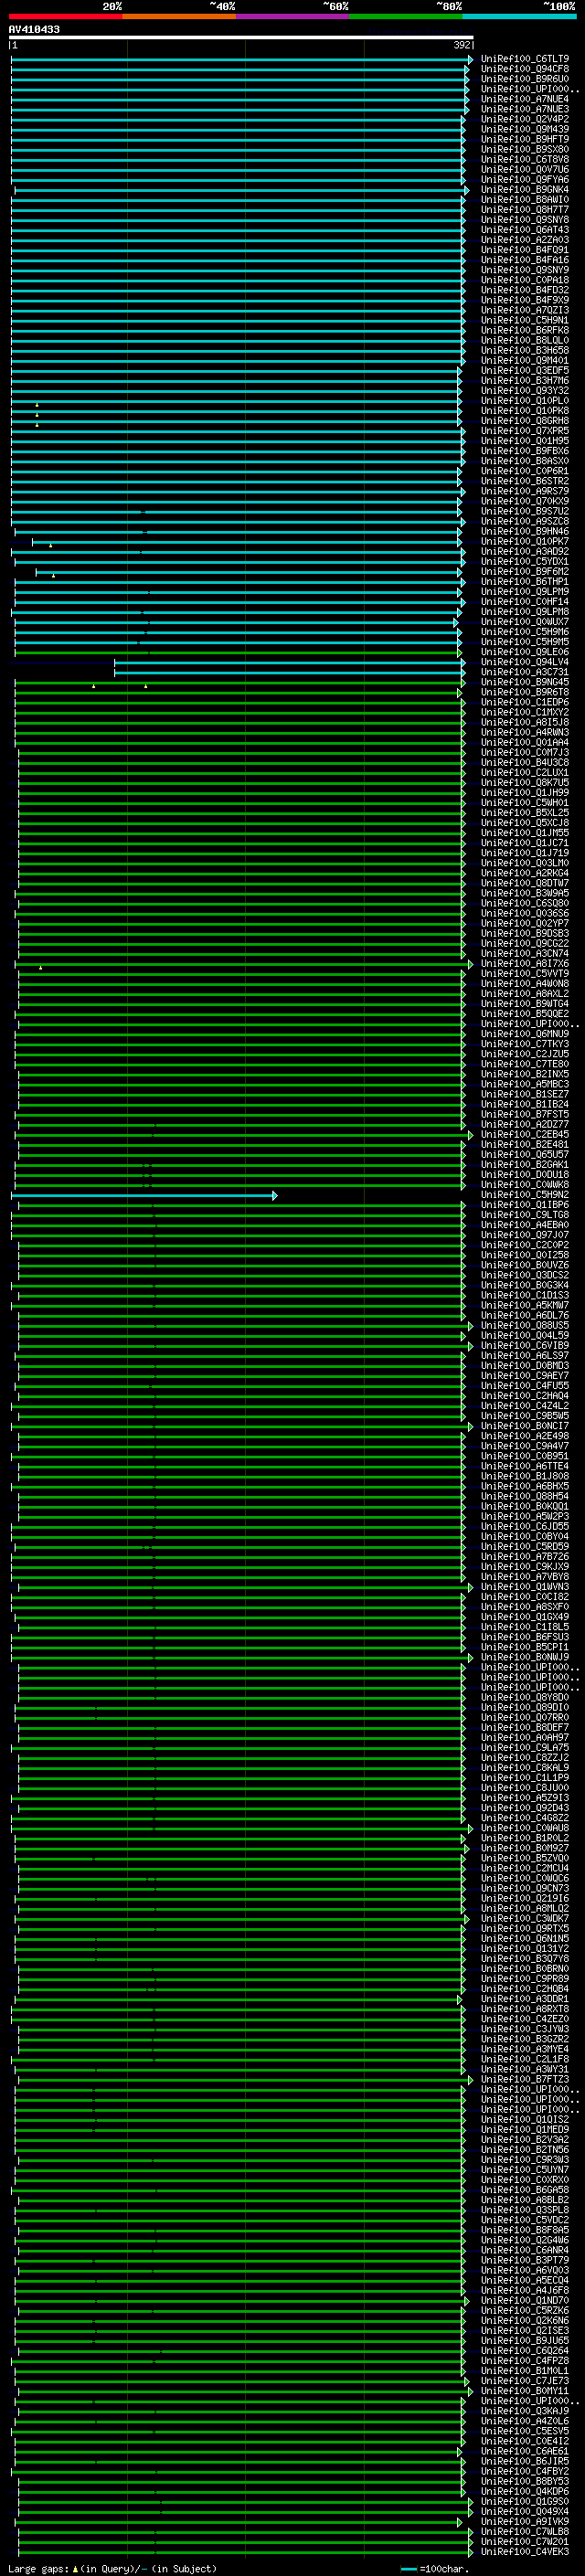The height and width of the screenshot is (2576, 585).
Task: Click label UniRef100_Q9FYA6
Action: (x=525, y=179)
